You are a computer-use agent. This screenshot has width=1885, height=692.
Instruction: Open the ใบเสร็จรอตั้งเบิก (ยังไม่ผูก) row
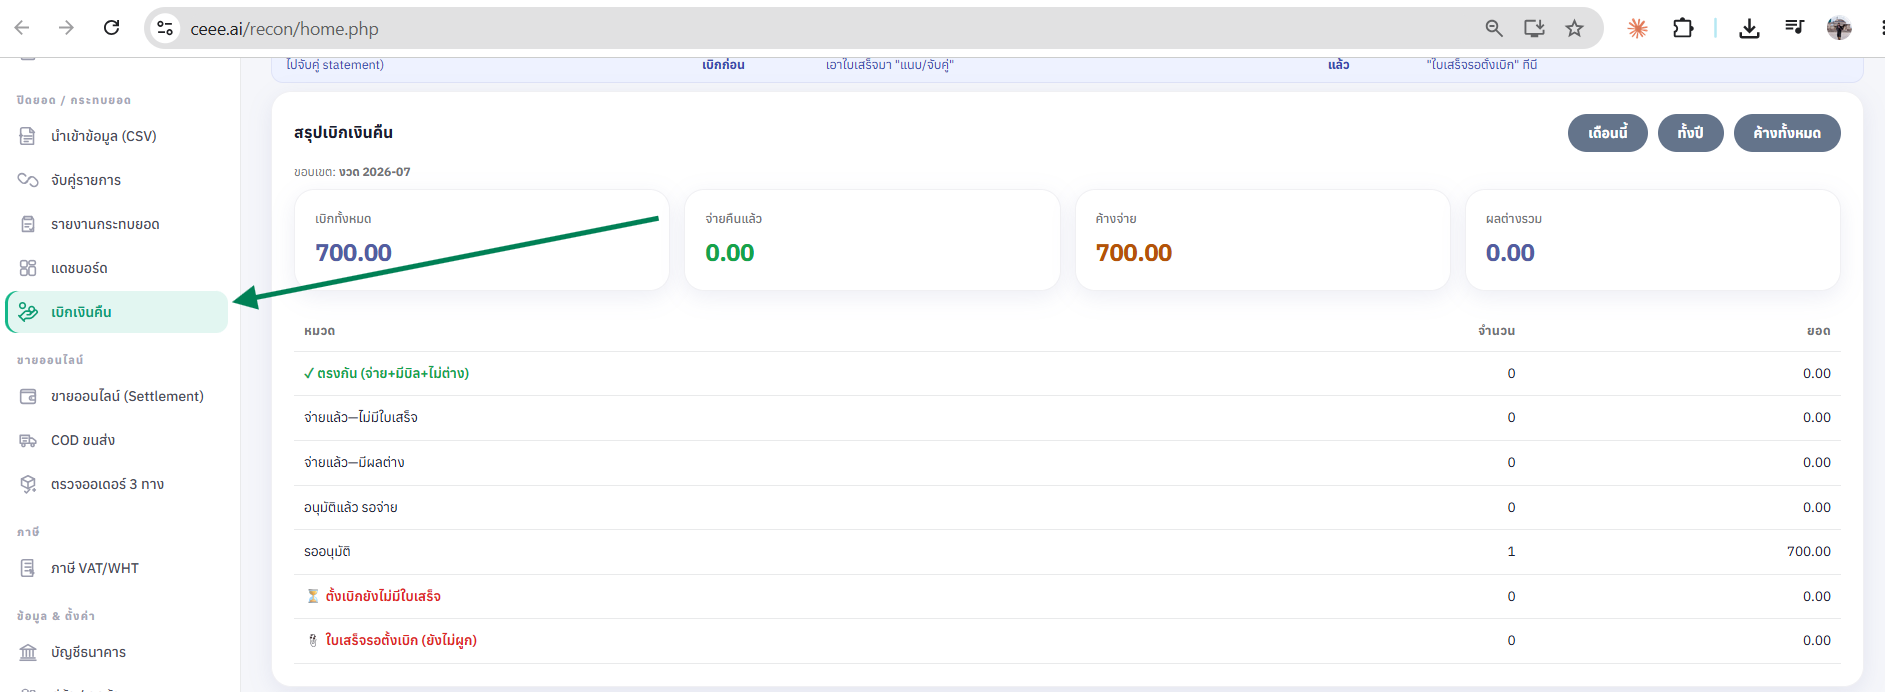pyautogui.click(x=1067, y=640)
